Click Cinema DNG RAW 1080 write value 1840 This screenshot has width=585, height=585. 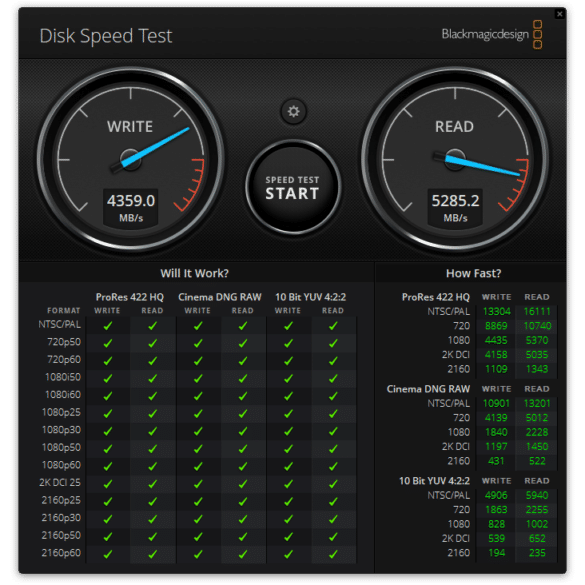[496, 432]
